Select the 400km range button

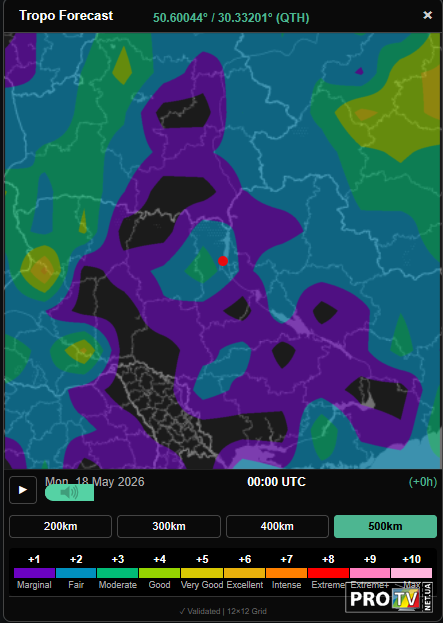tap(277, 526)
